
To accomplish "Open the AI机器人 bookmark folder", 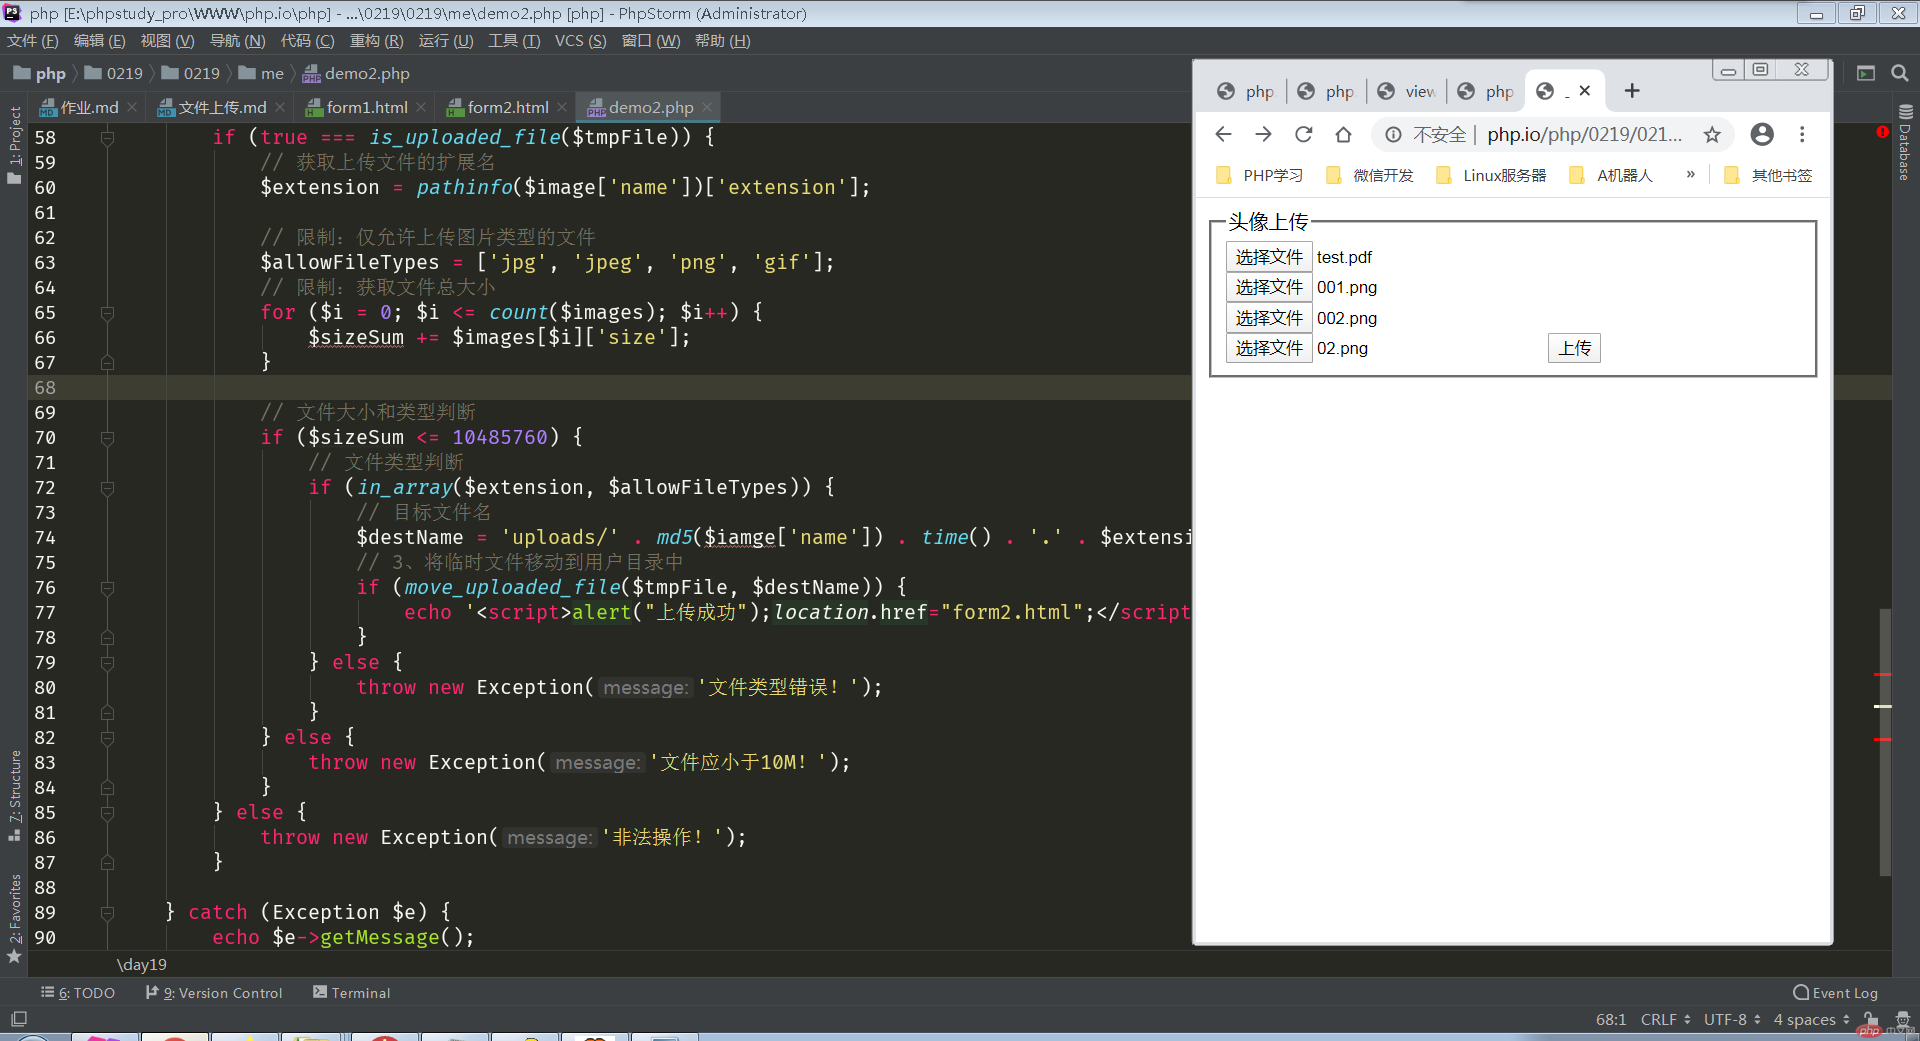I will [1611, 175].
